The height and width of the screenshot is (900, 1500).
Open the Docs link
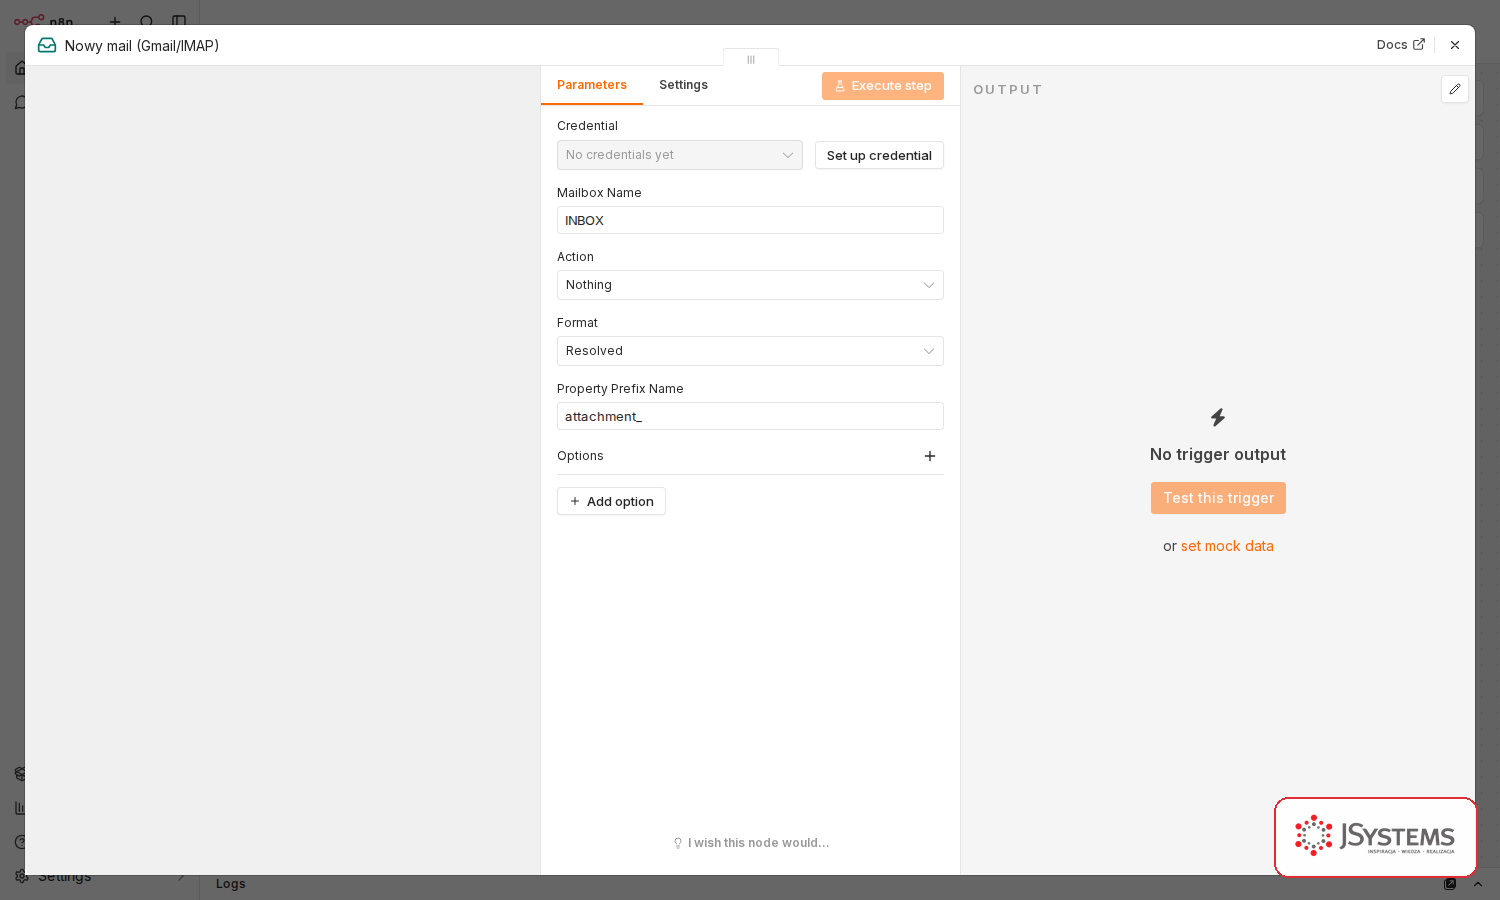tap(1400, 45)
